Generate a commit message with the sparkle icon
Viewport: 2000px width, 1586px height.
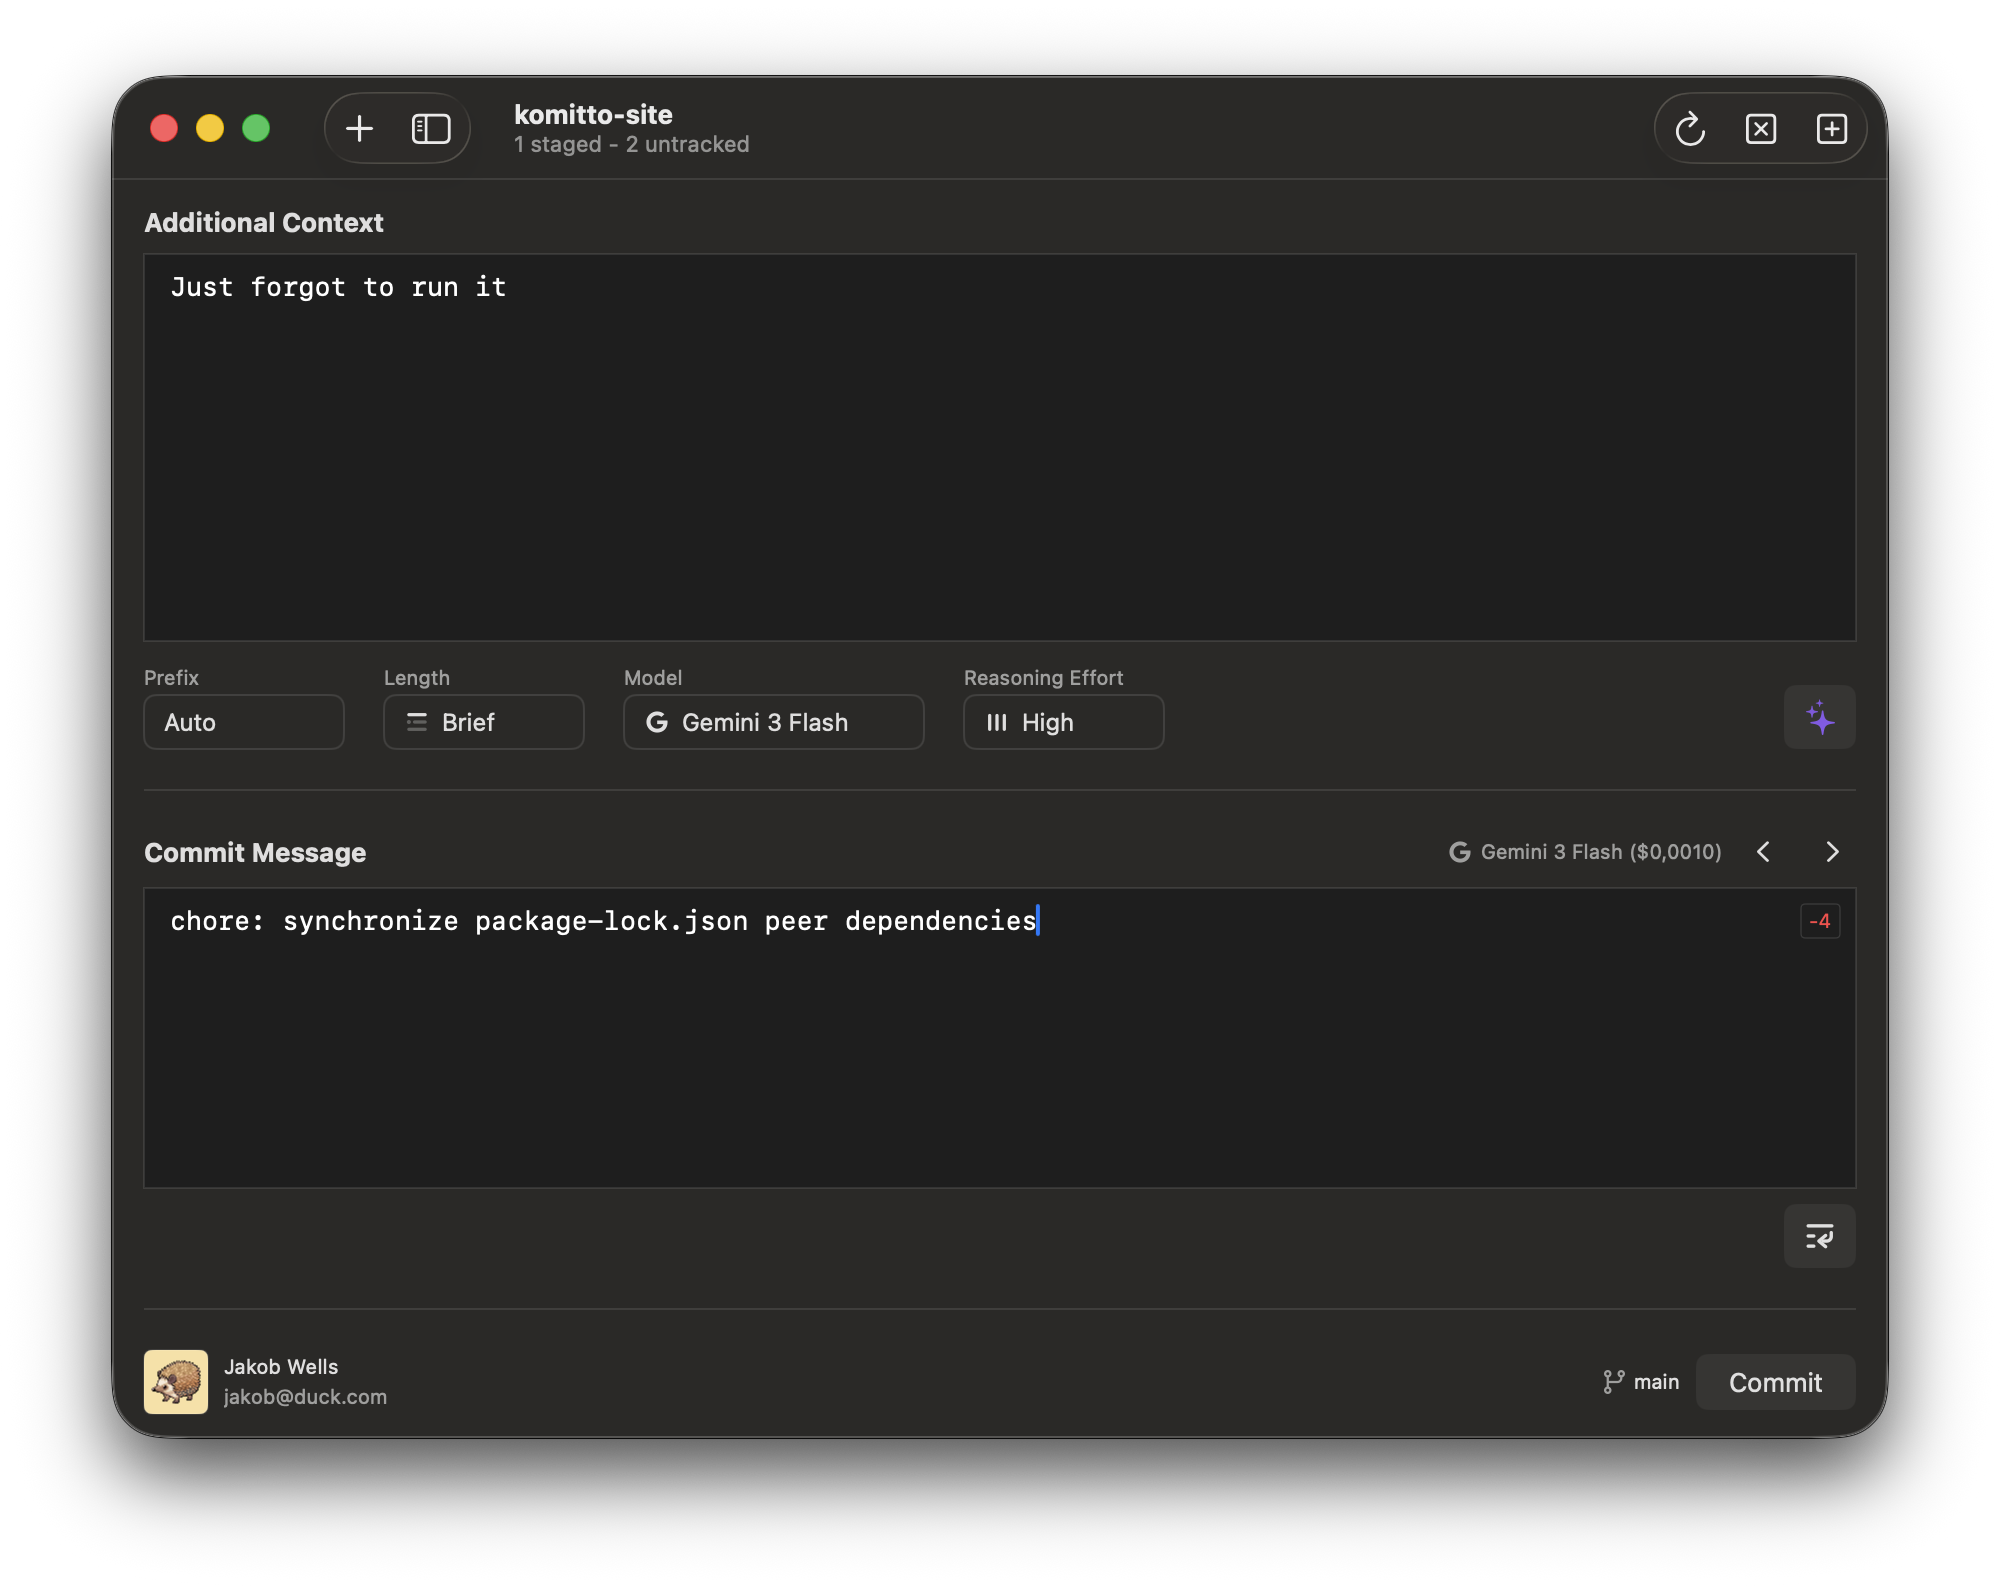(1819, 717)
